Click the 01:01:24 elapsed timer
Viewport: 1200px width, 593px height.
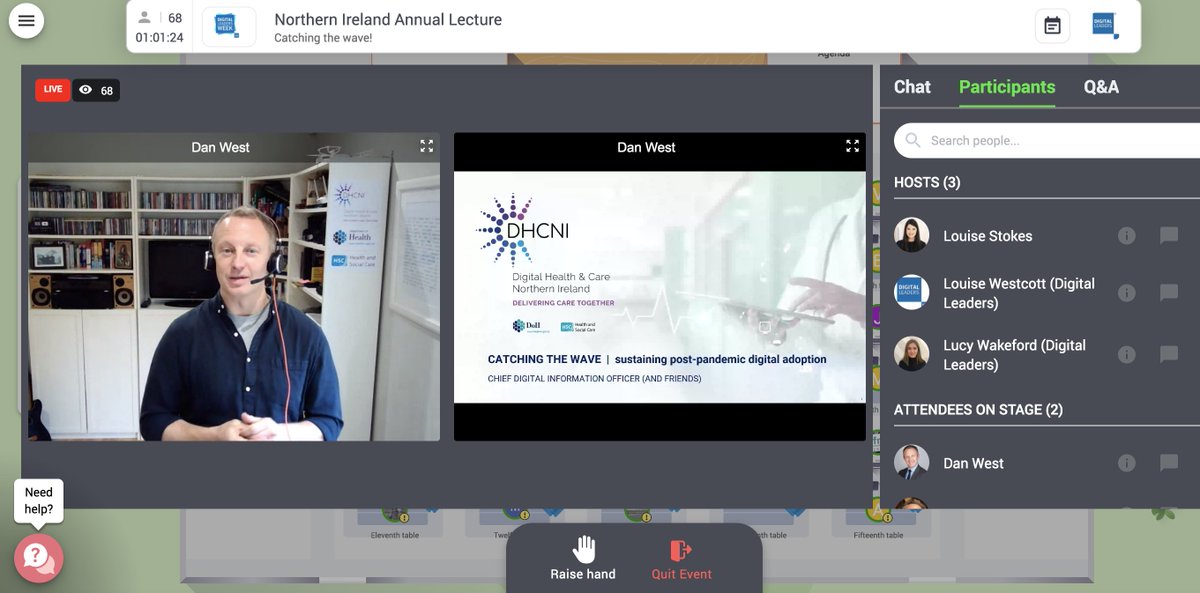point(160,38)
